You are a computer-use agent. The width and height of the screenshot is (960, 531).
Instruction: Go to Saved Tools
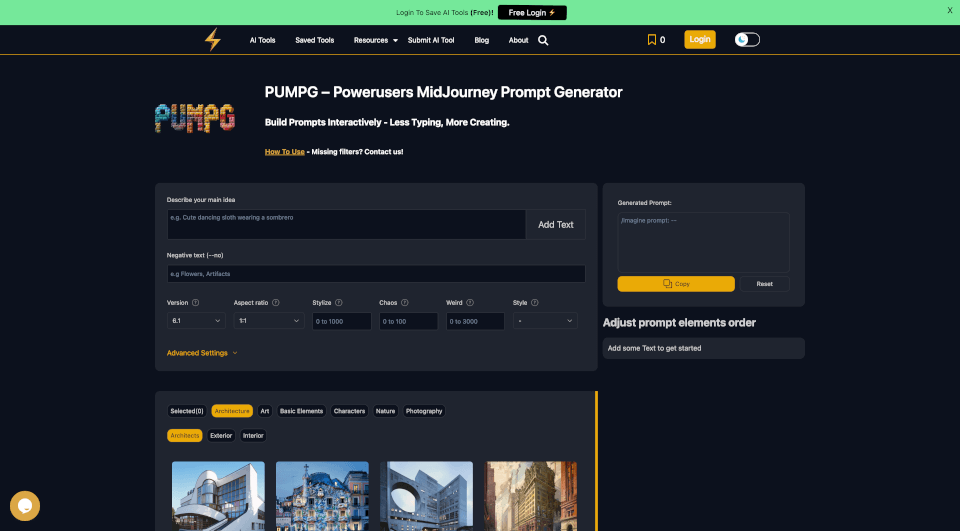[315, 40]
